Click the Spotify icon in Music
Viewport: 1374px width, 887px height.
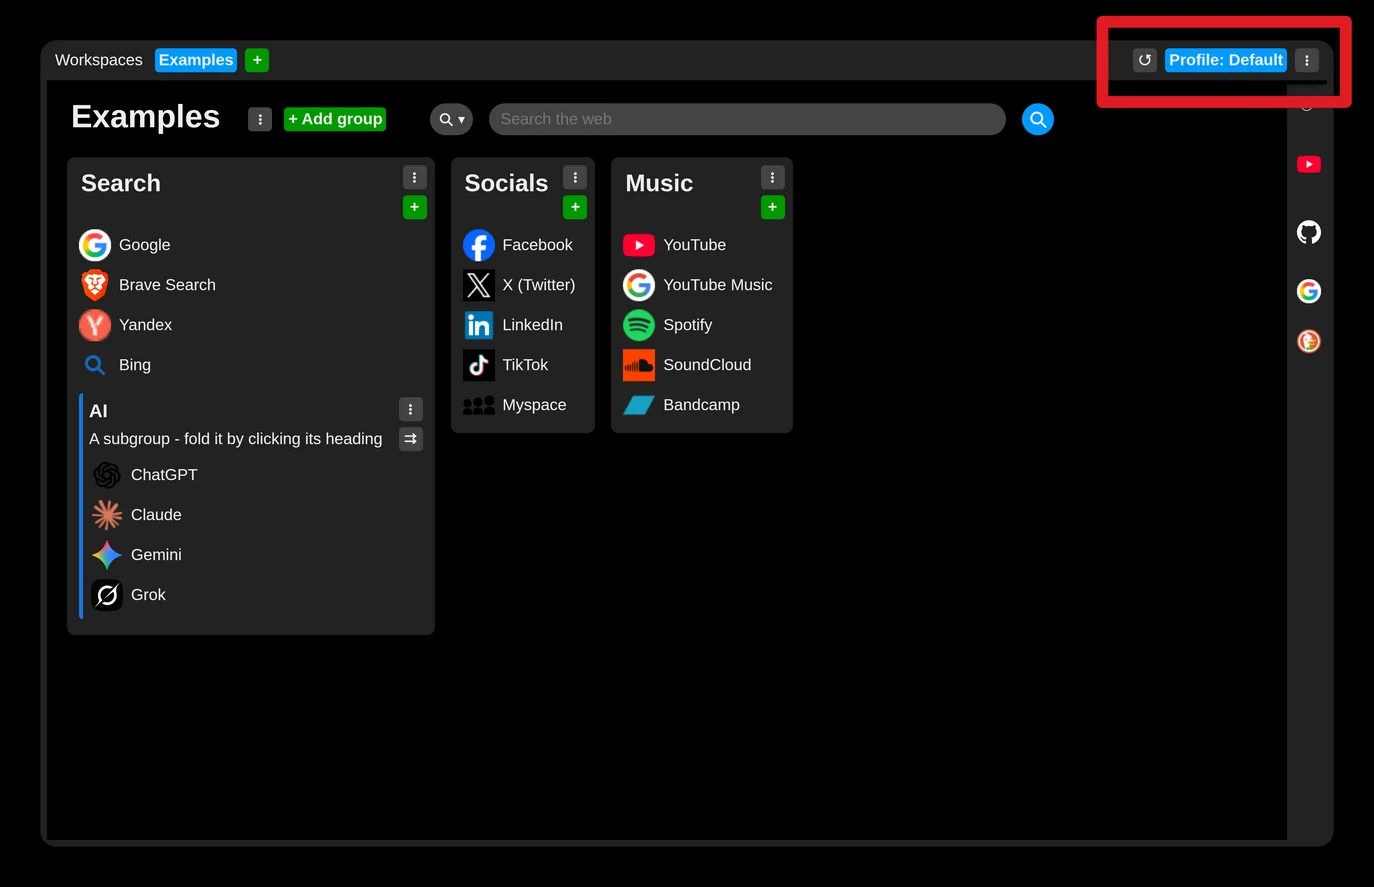tap(639, 325)
